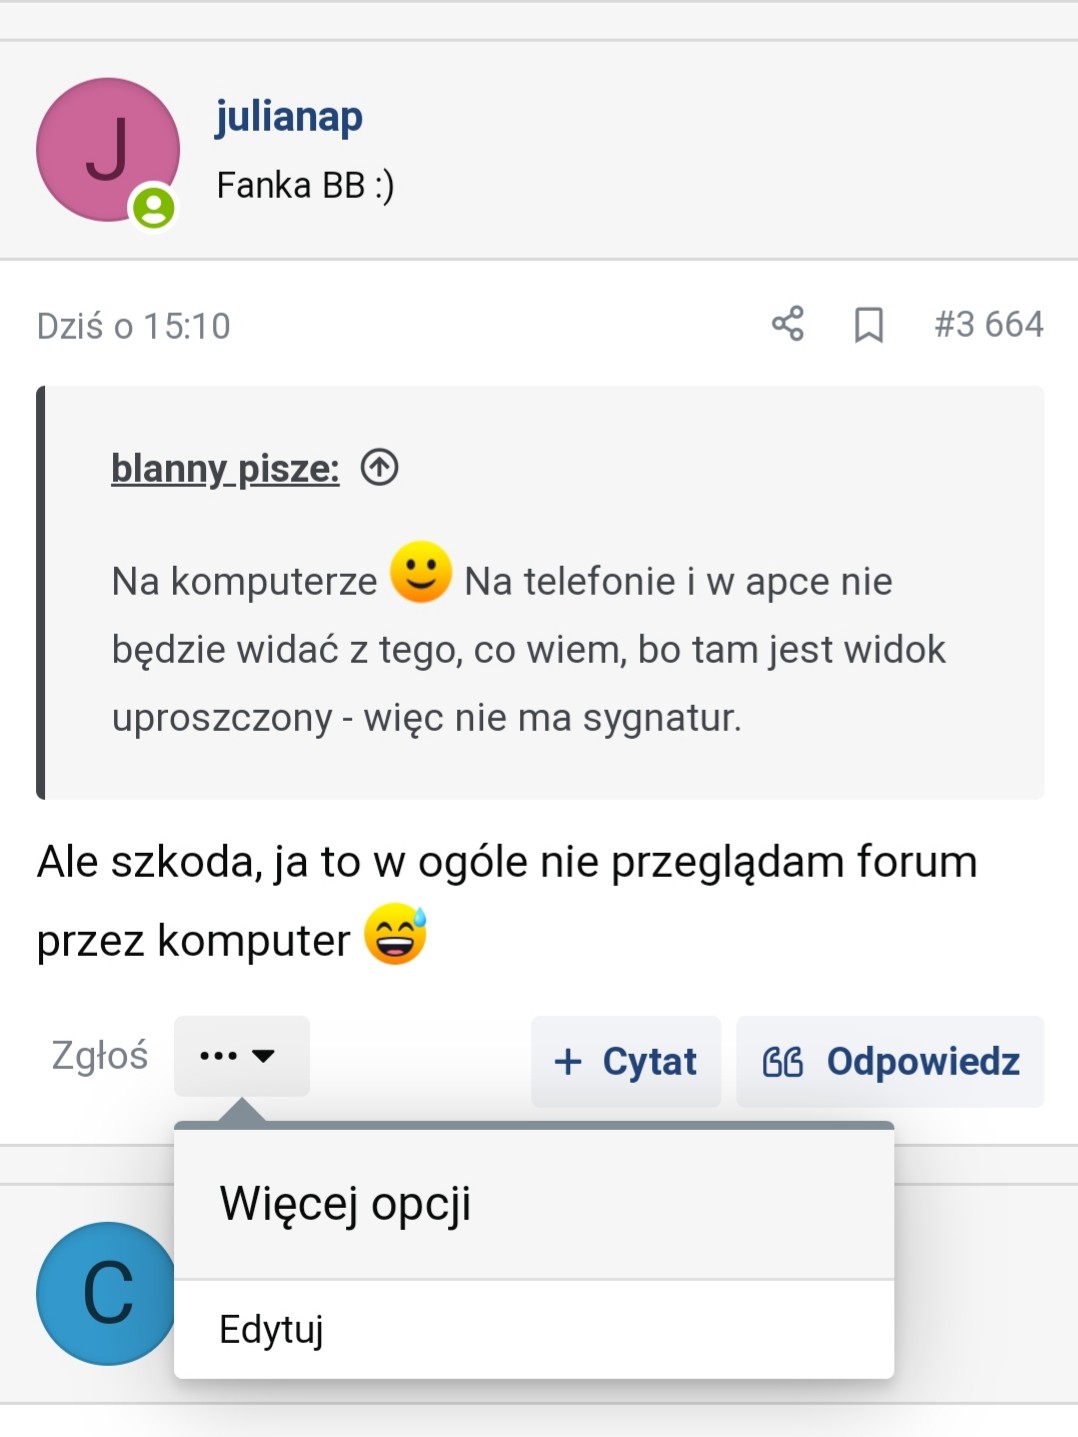Click the 'Fanka BB :)' user title
The width and height of the screenshot is (1078, 1437).
pyautogui.click(x=305, y=185)
